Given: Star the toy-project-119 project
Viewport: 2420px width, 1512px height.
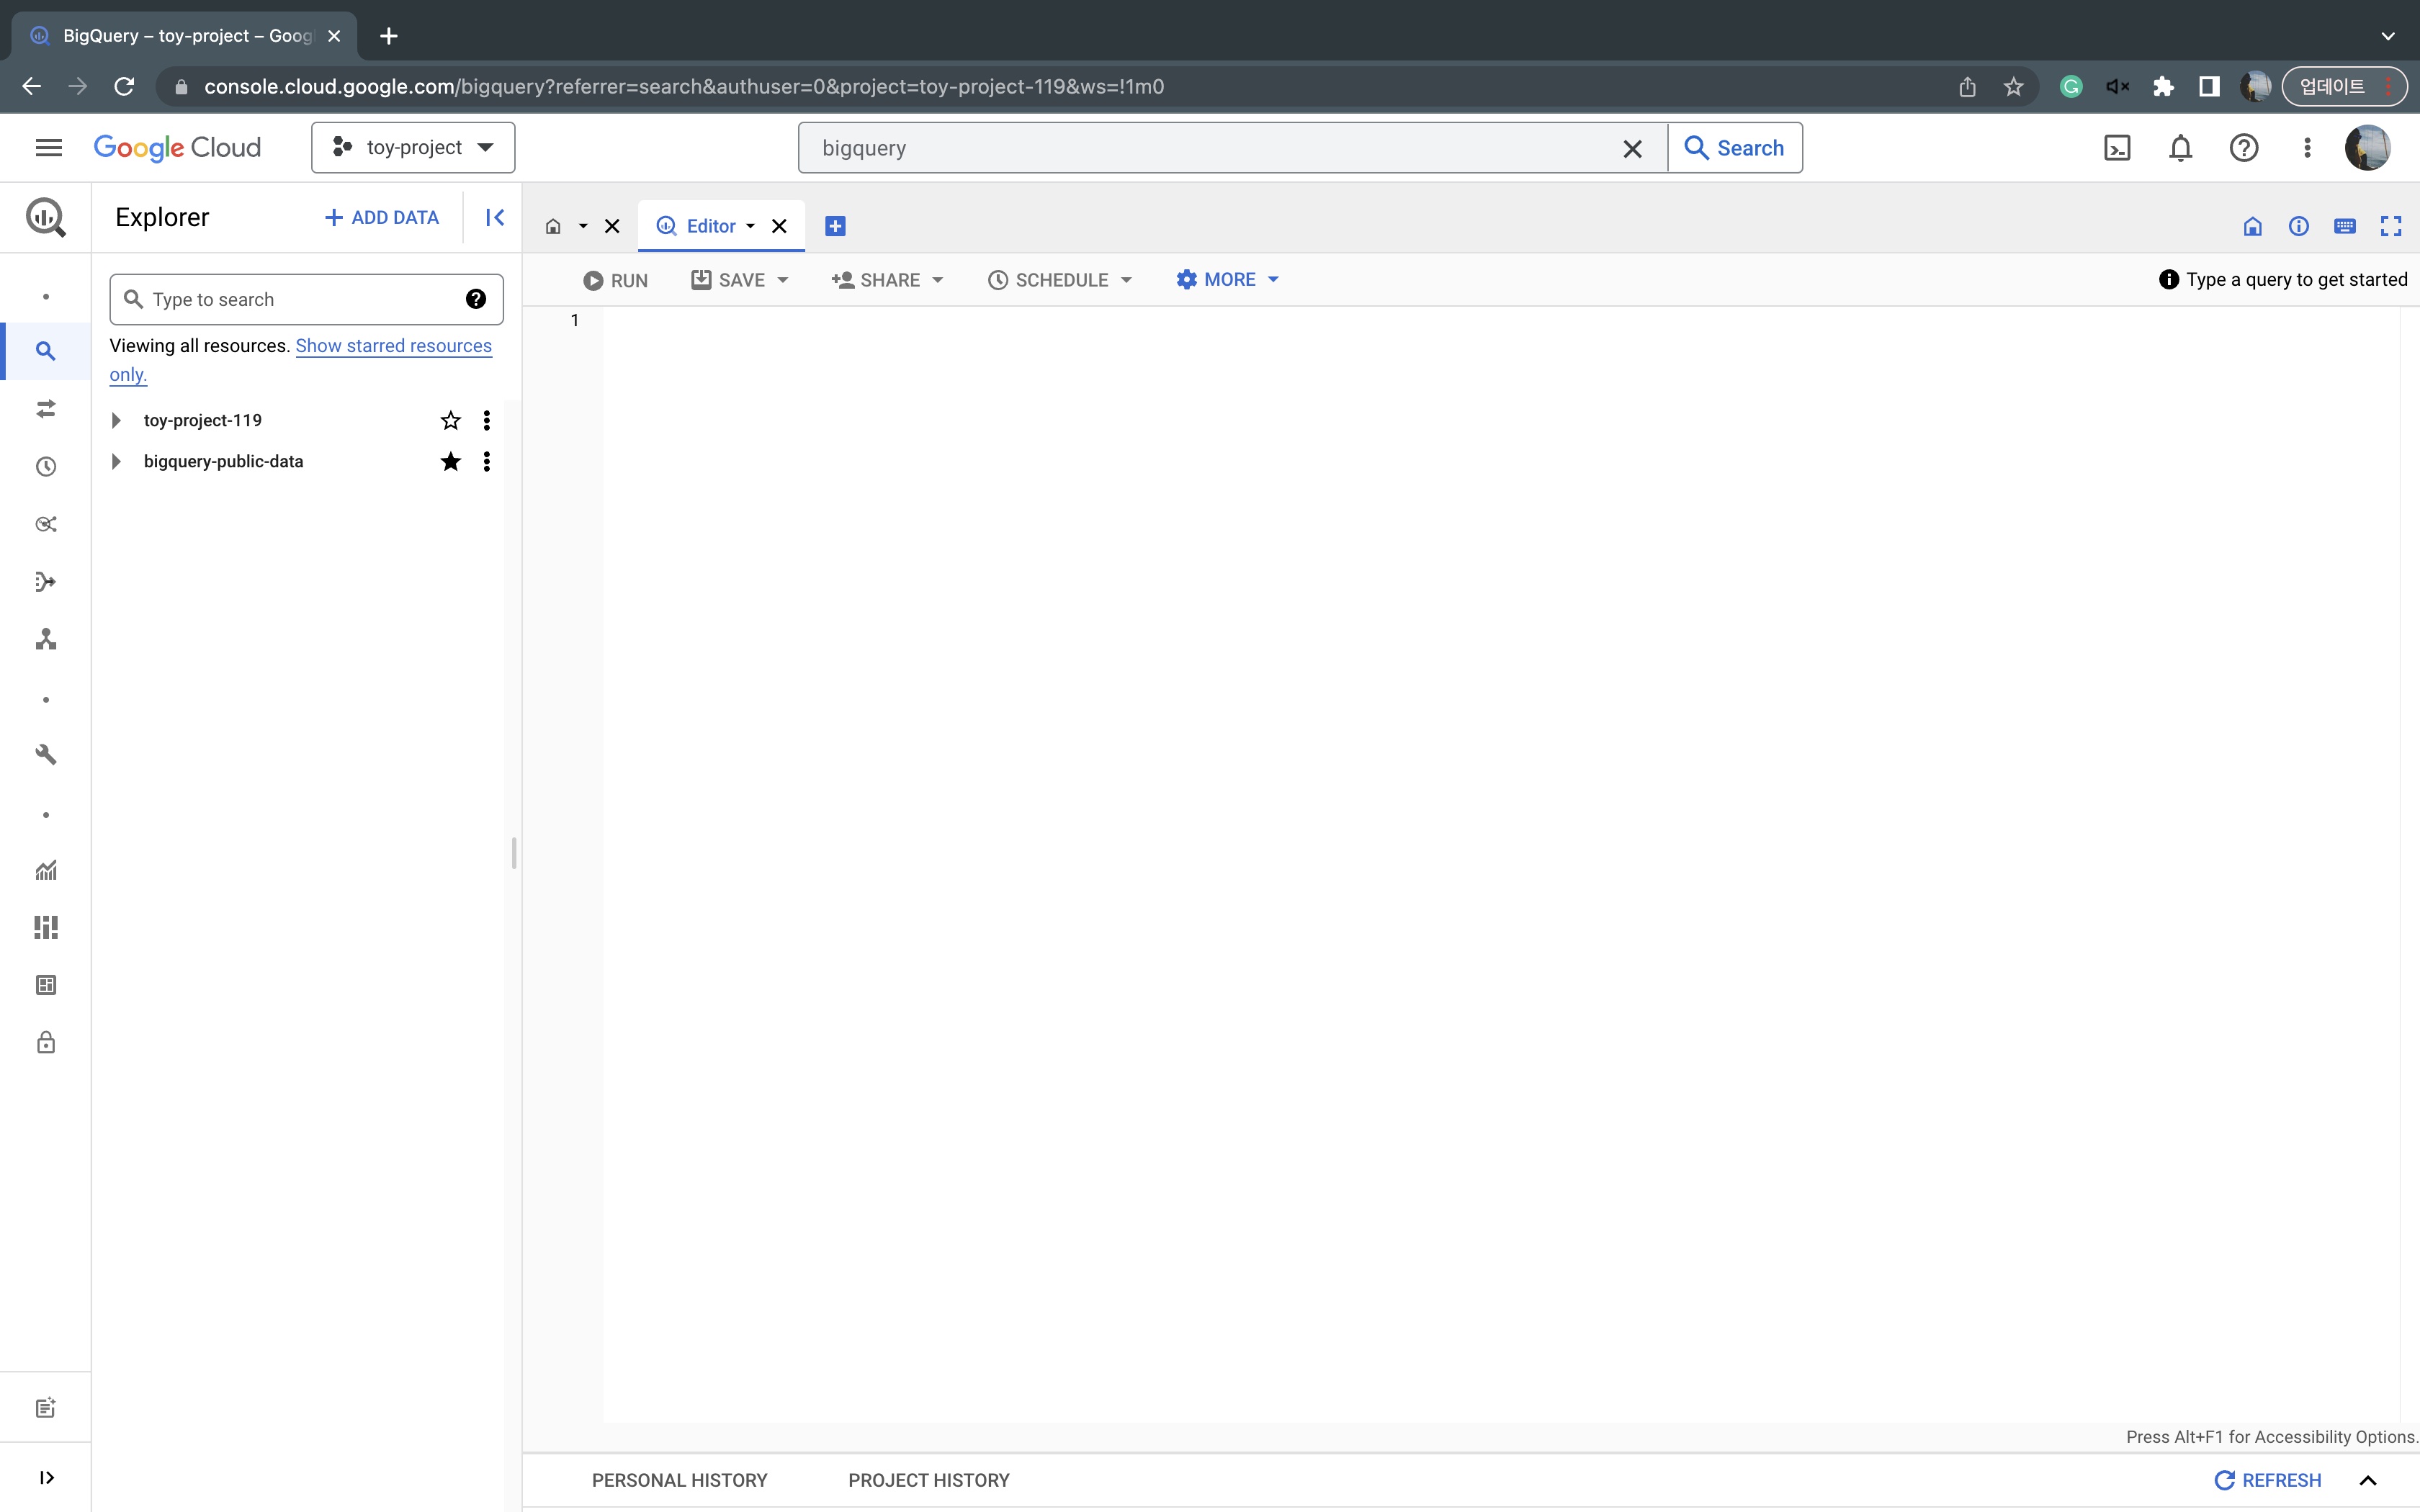Looking at the screenshot, I should tap(450, 420).
